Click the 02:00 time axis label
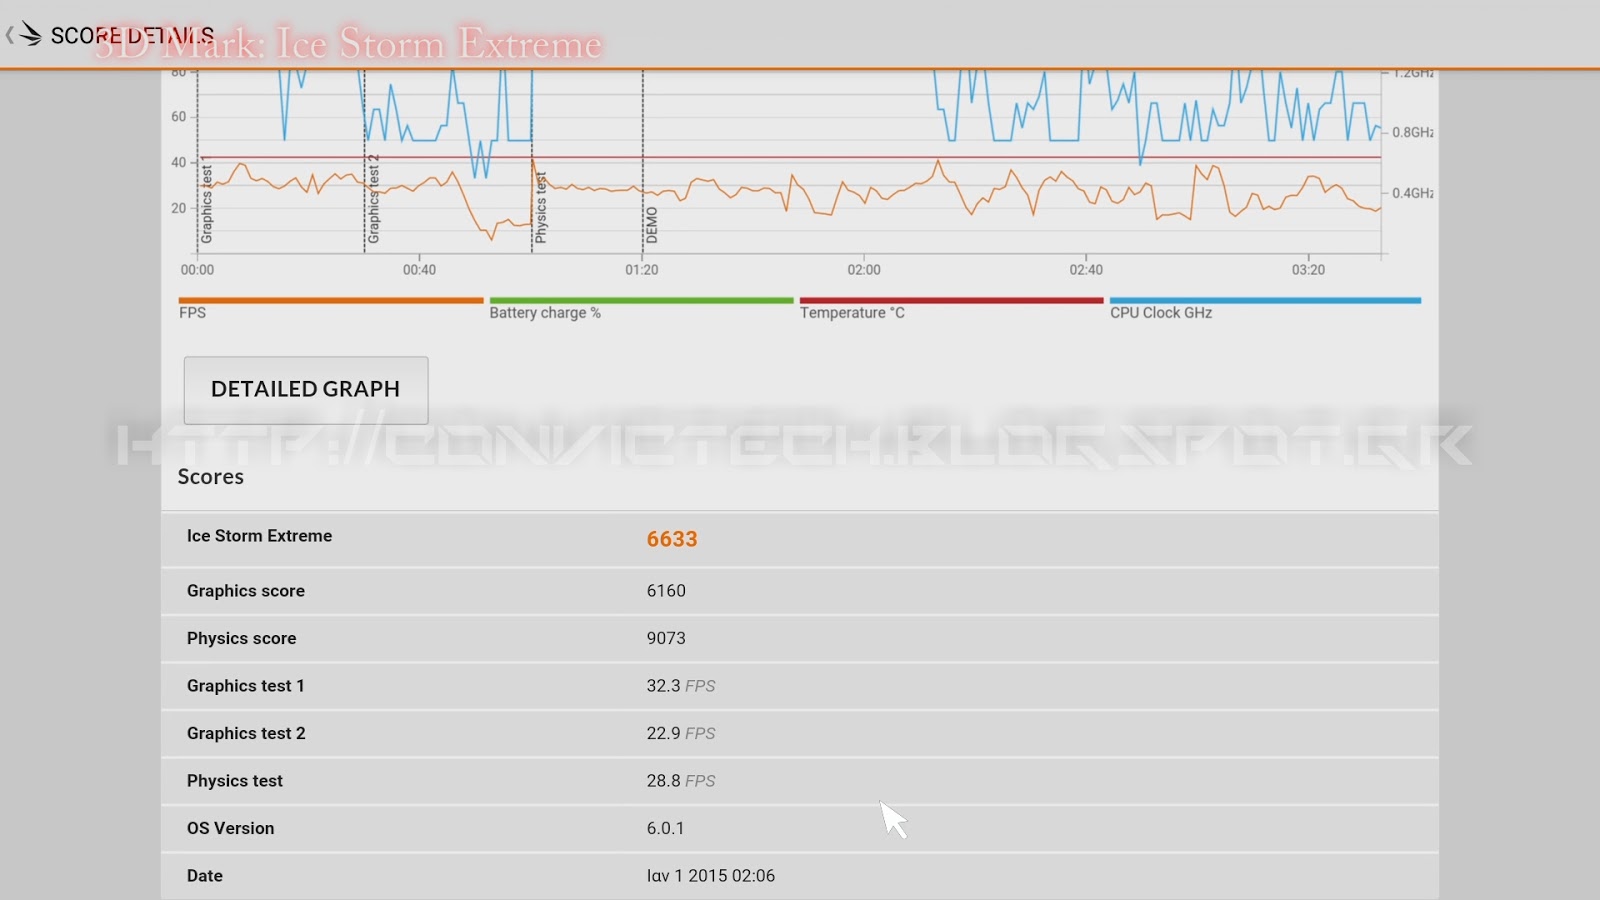1600x900 pixels. click(864, 270)
